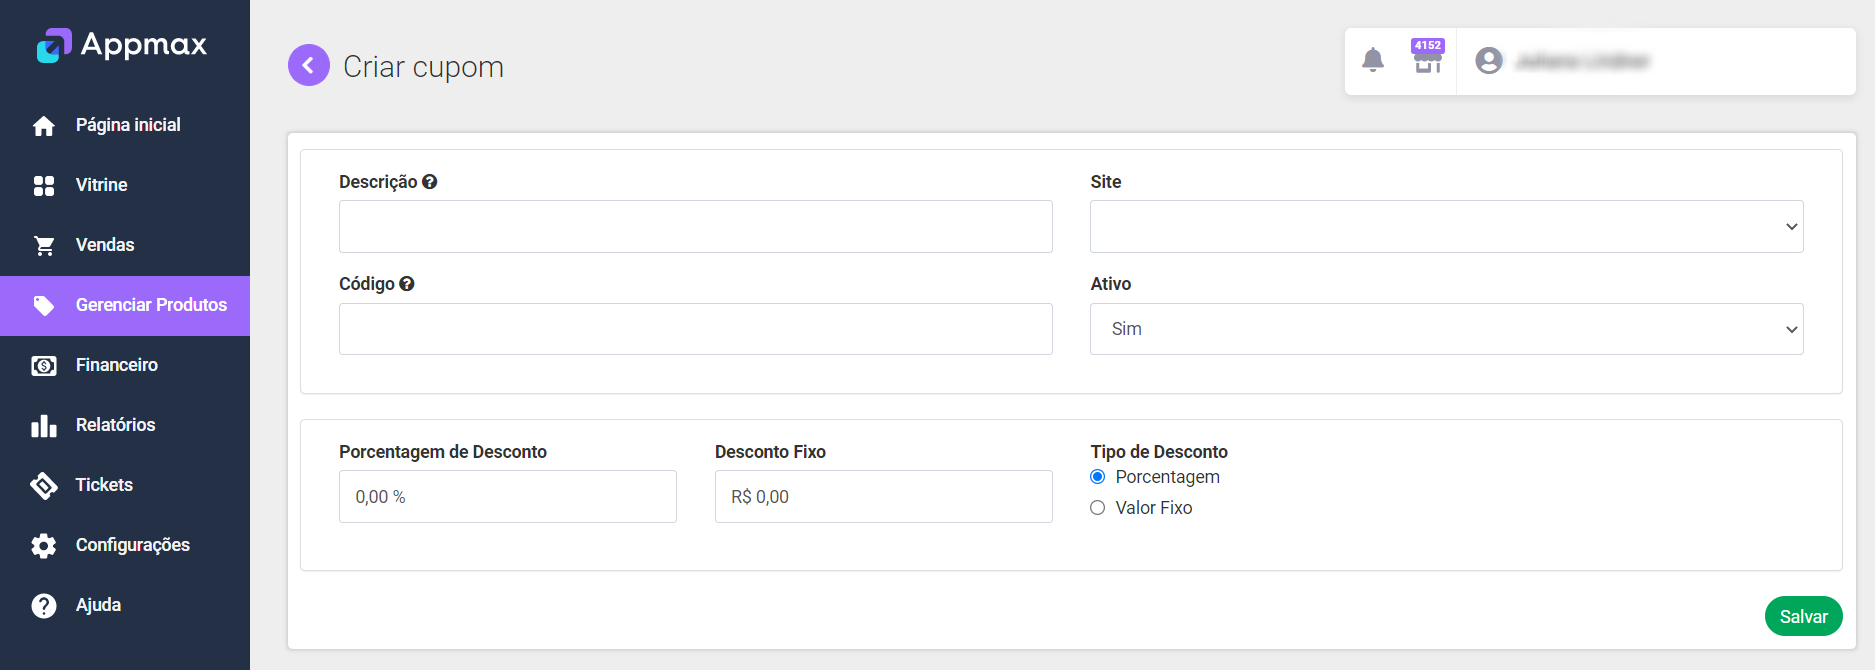Select the Porcentagem discount type
This screenshot has width=1875, height=670.
click(1097, 477)
